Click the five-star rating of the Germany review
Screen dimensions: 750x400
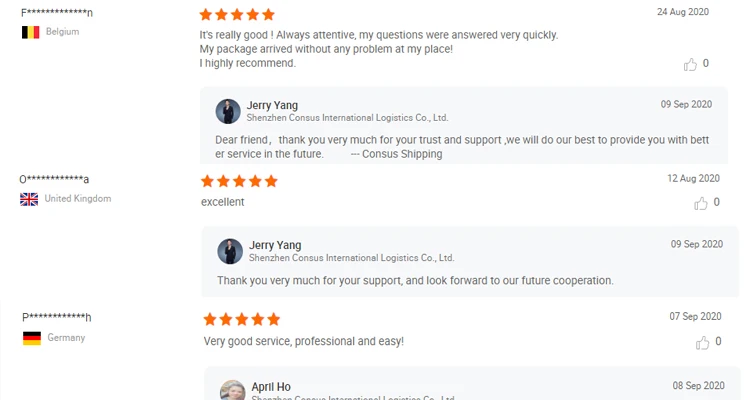pos(241,319)
